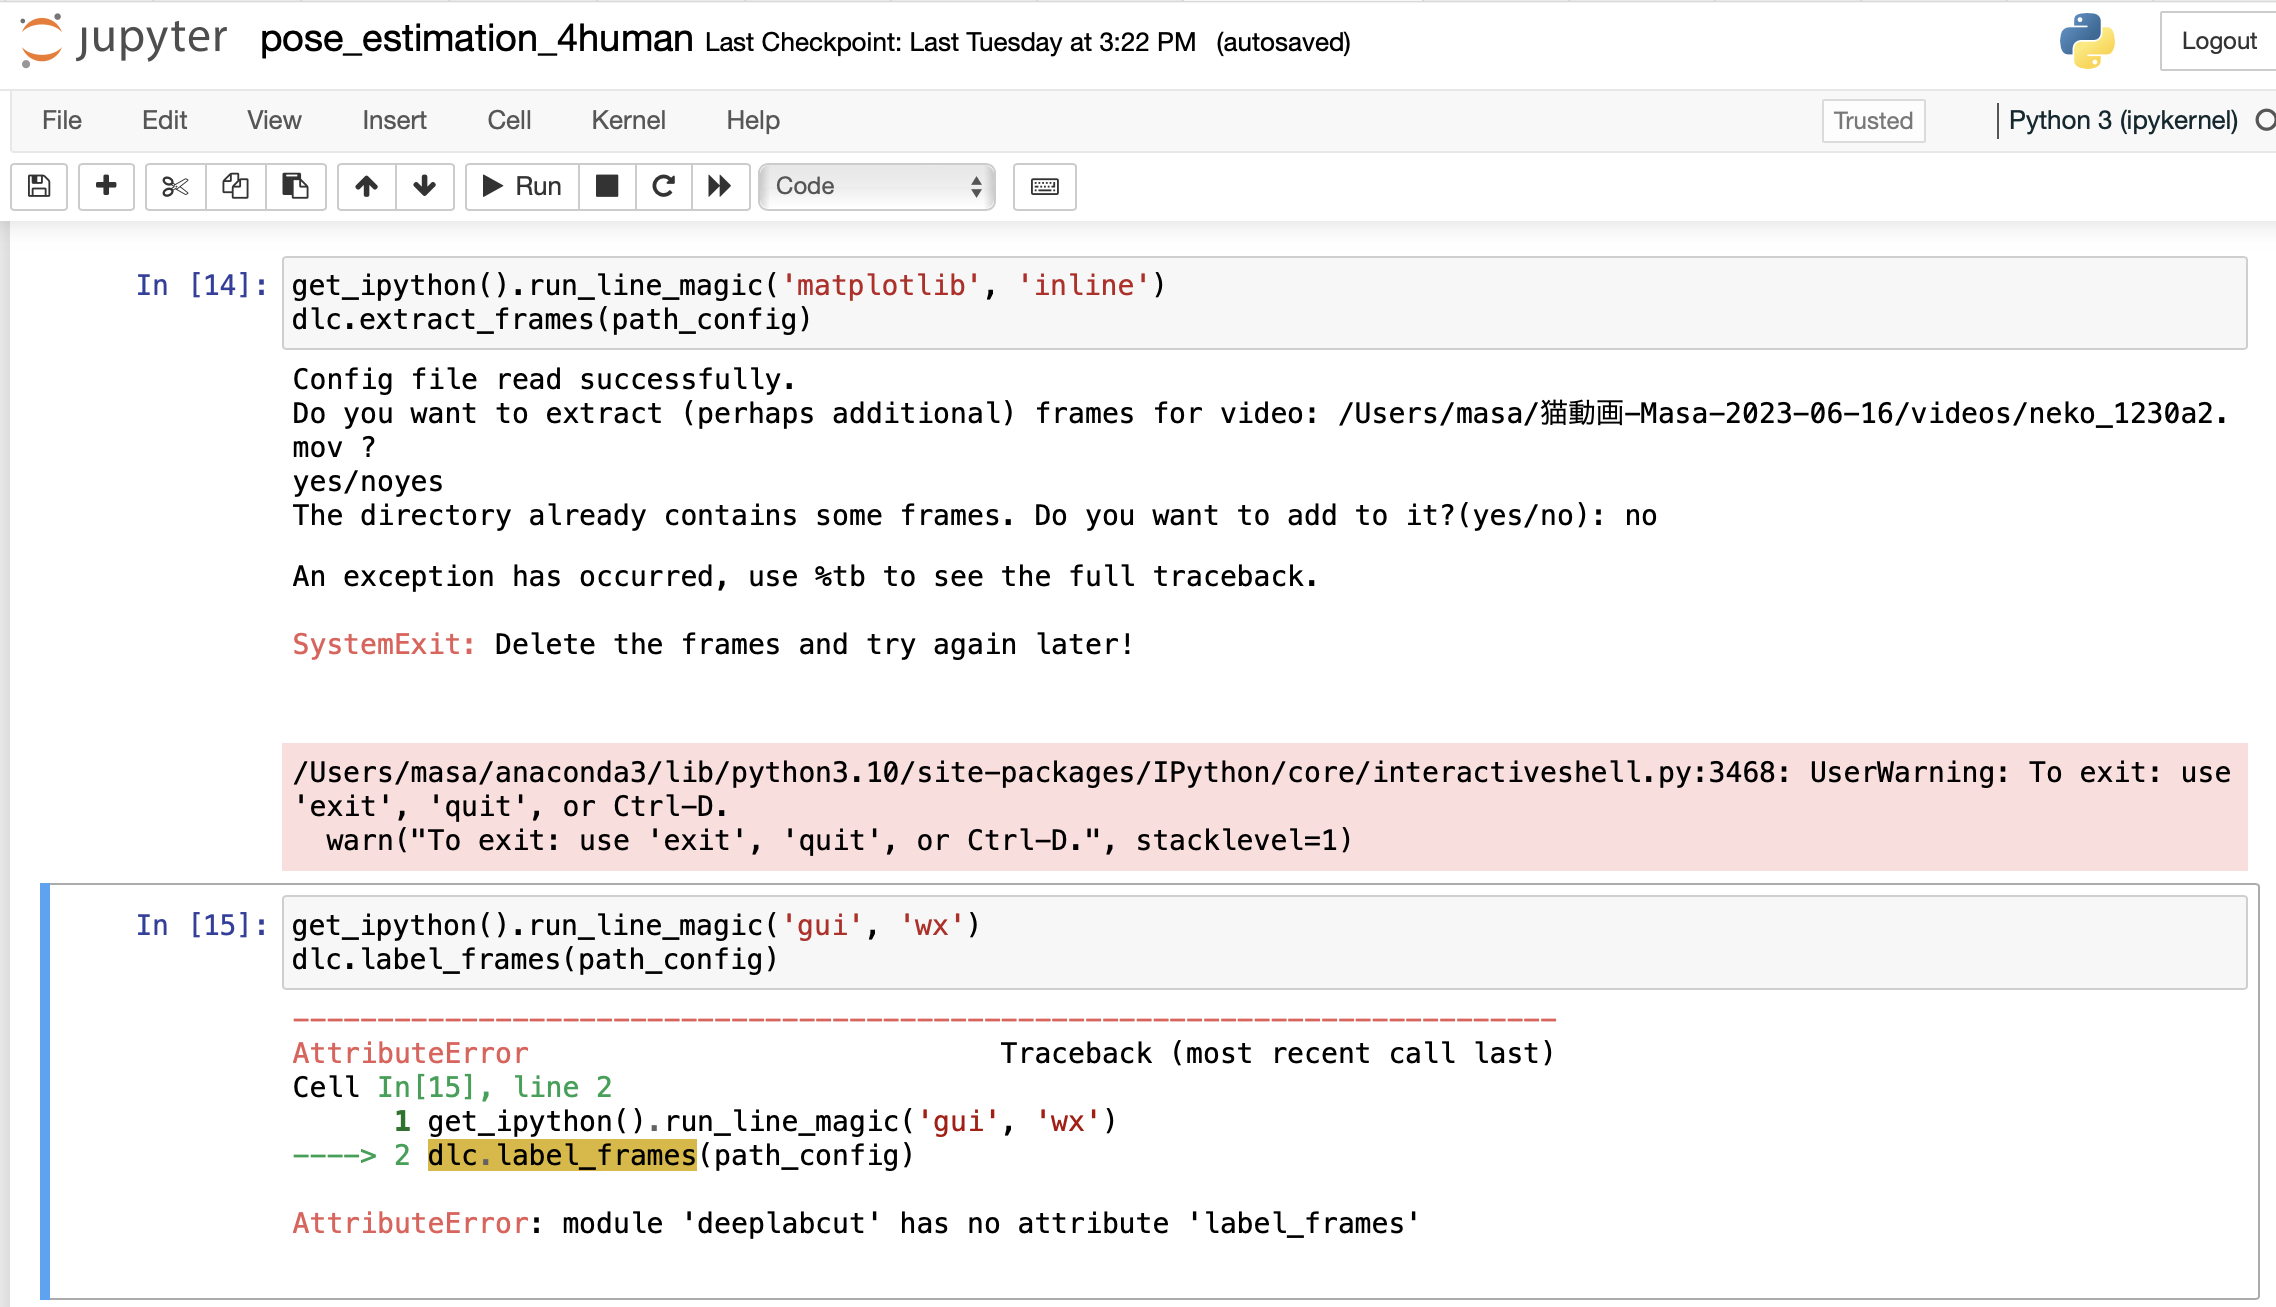Save notebook with the floppy disk icon

coord(39,186)
